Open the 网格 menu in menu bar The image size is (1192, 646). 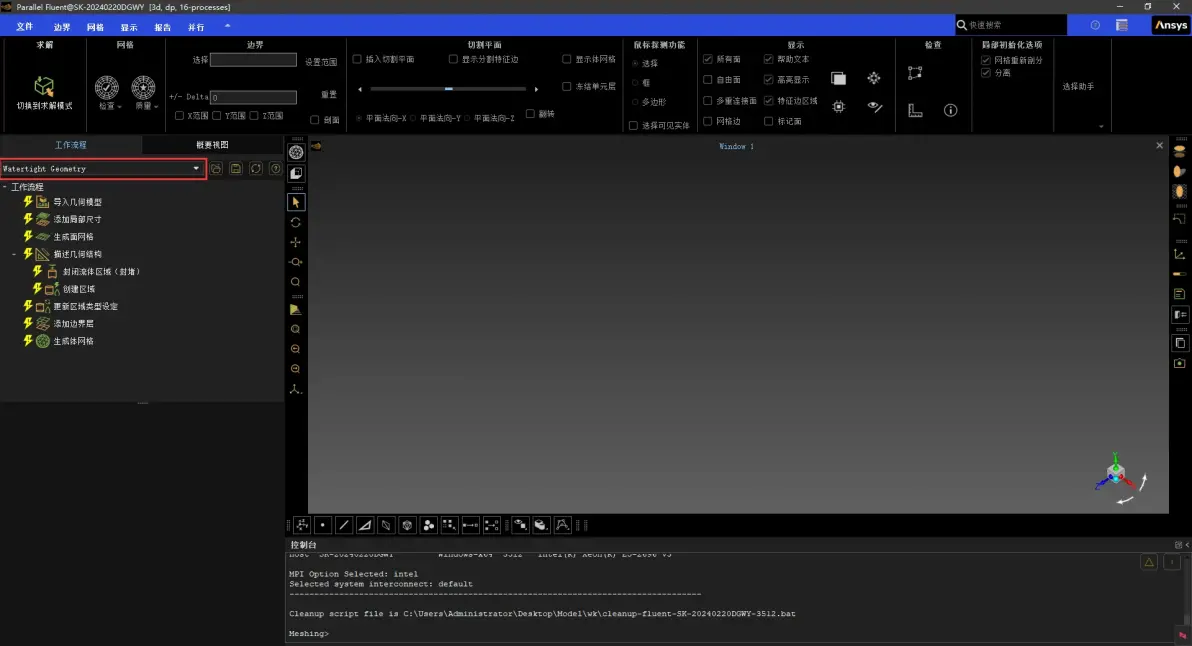[95, 27]
